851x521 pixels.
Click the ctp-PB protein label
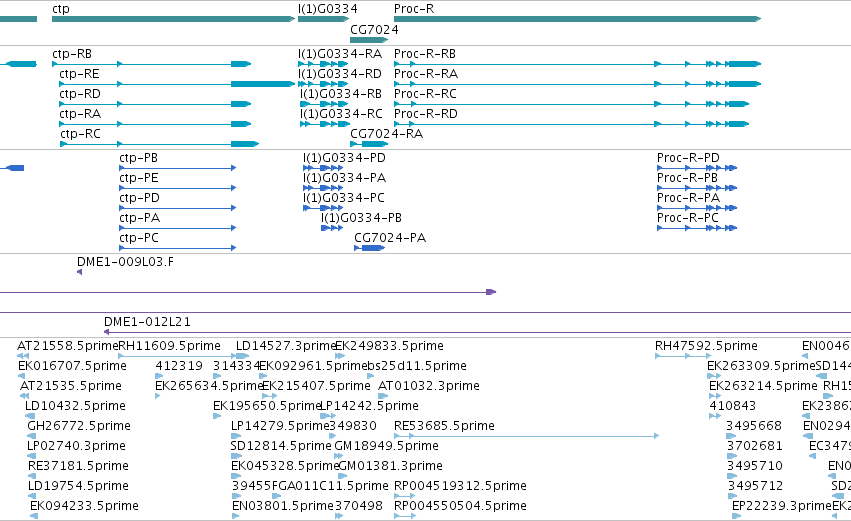click(138, 158)
